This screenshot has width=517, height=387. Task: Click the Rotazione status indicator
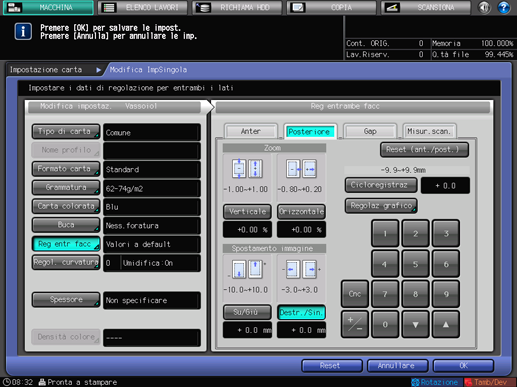[435, 382]
